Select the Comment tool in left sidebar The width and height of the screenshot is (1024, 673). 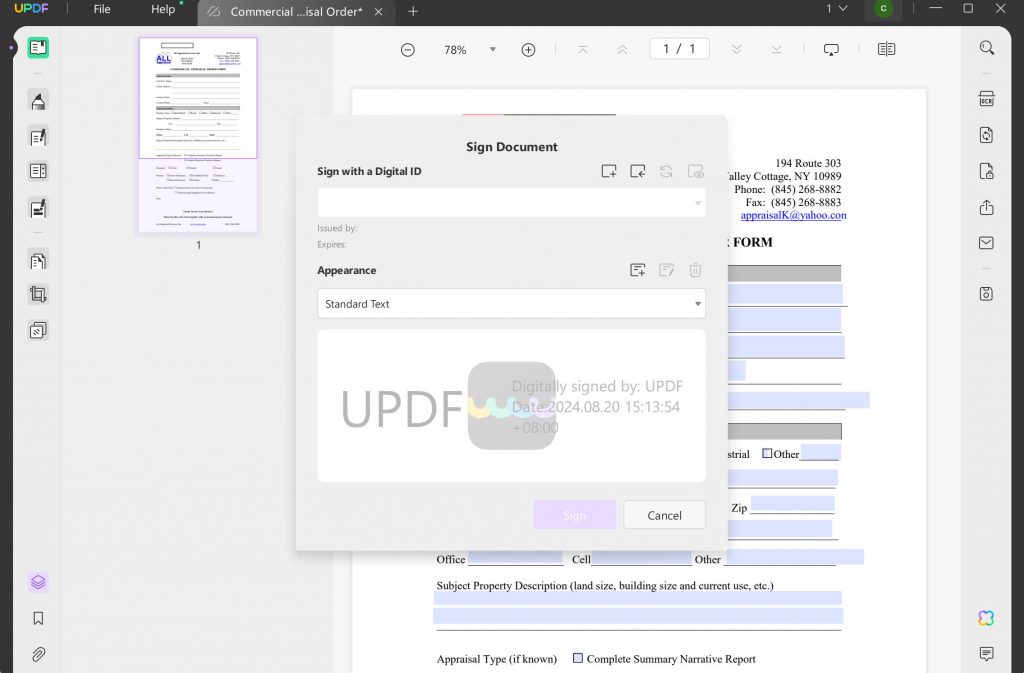click(37, 100)
